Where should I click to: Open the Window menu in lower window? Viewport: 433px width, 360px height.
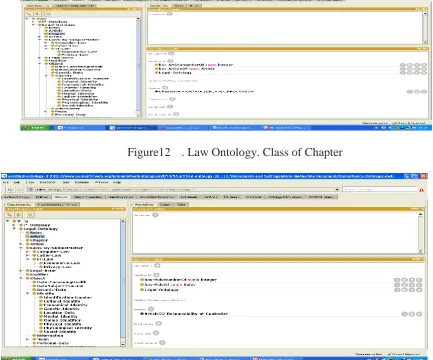tap(101, 183)
